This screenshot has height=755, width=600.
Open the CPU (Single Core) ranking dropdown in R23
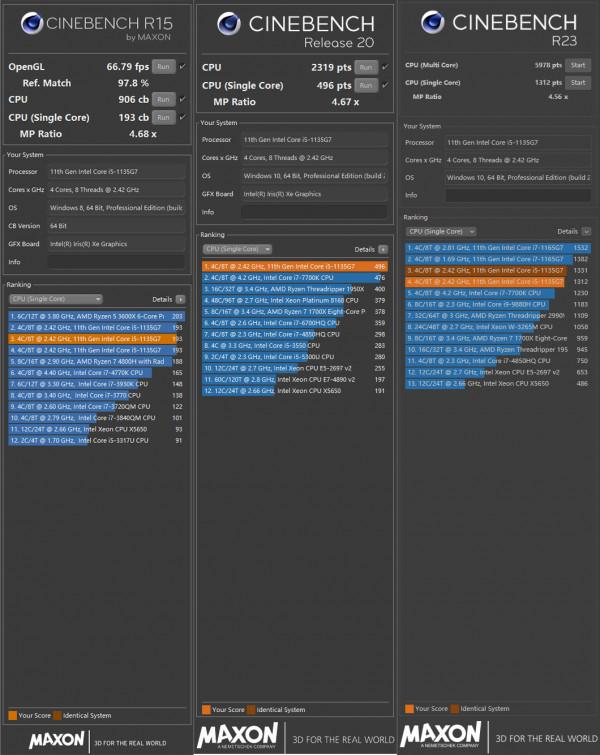click(x=441, y=232)
